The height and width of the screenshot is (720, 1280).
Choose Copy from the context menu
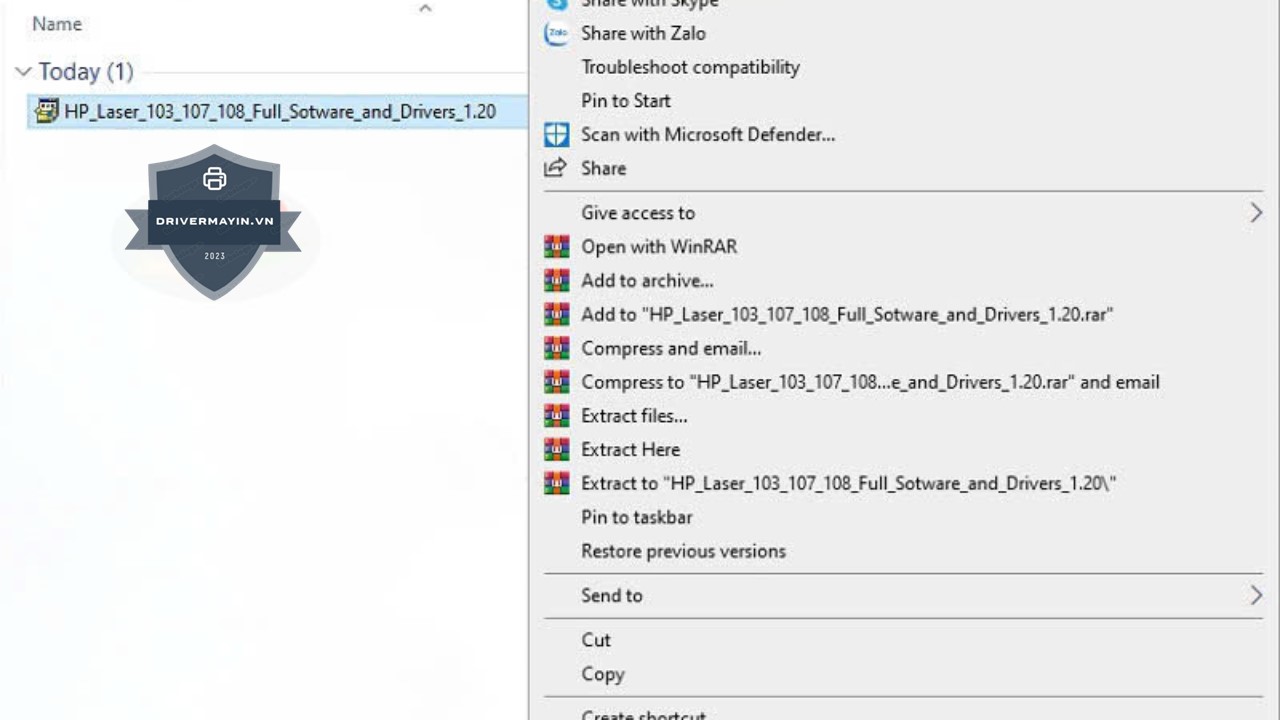602,674
